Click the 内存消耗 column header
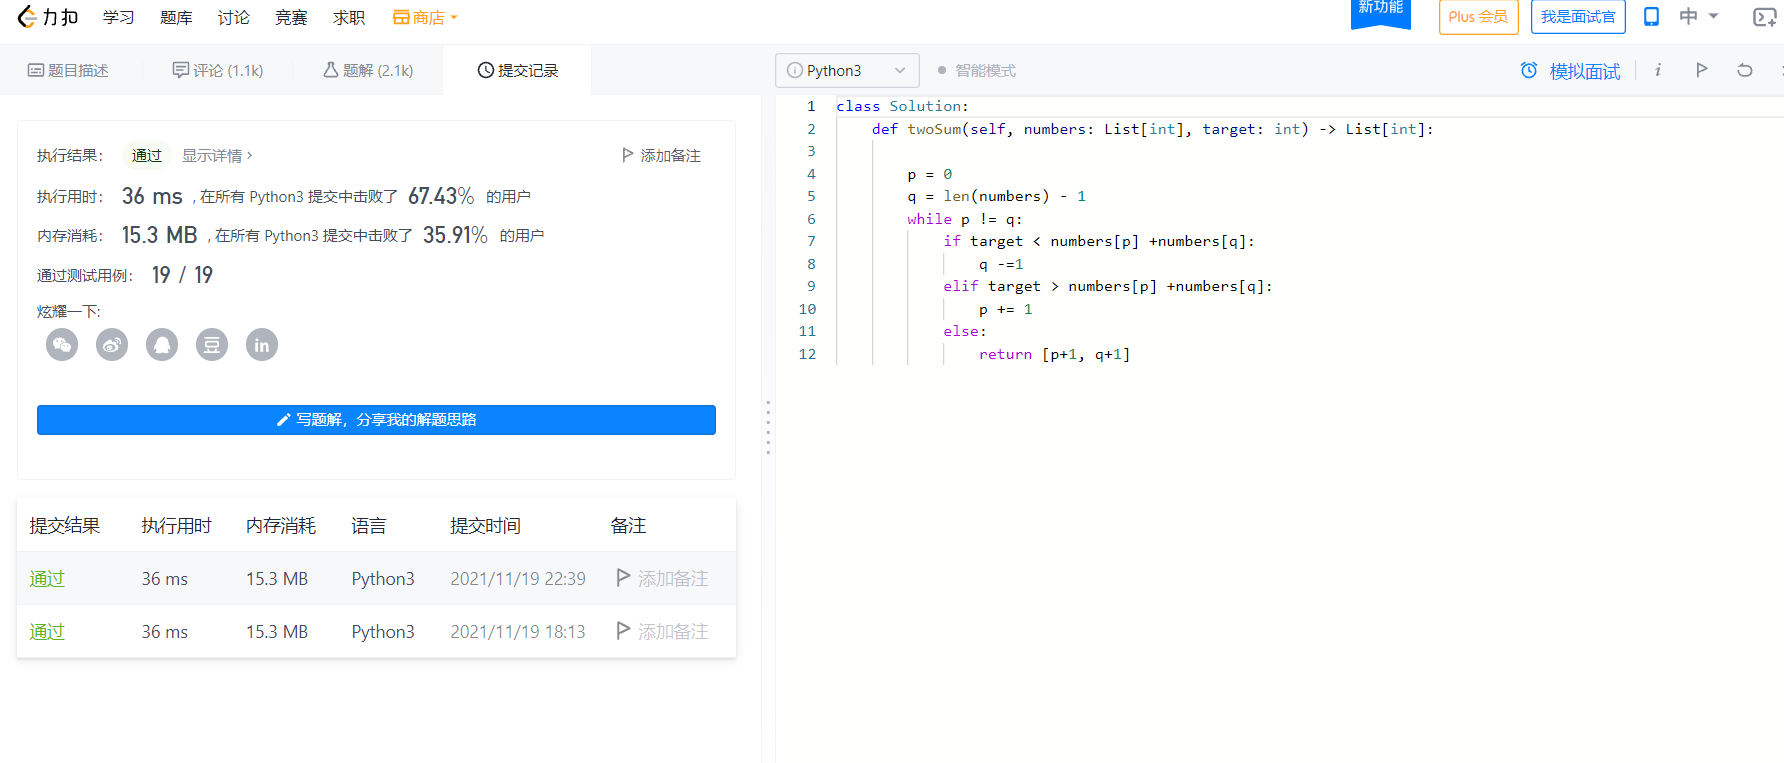Screen dimensions: 1784x763 [x=281, y=526]
